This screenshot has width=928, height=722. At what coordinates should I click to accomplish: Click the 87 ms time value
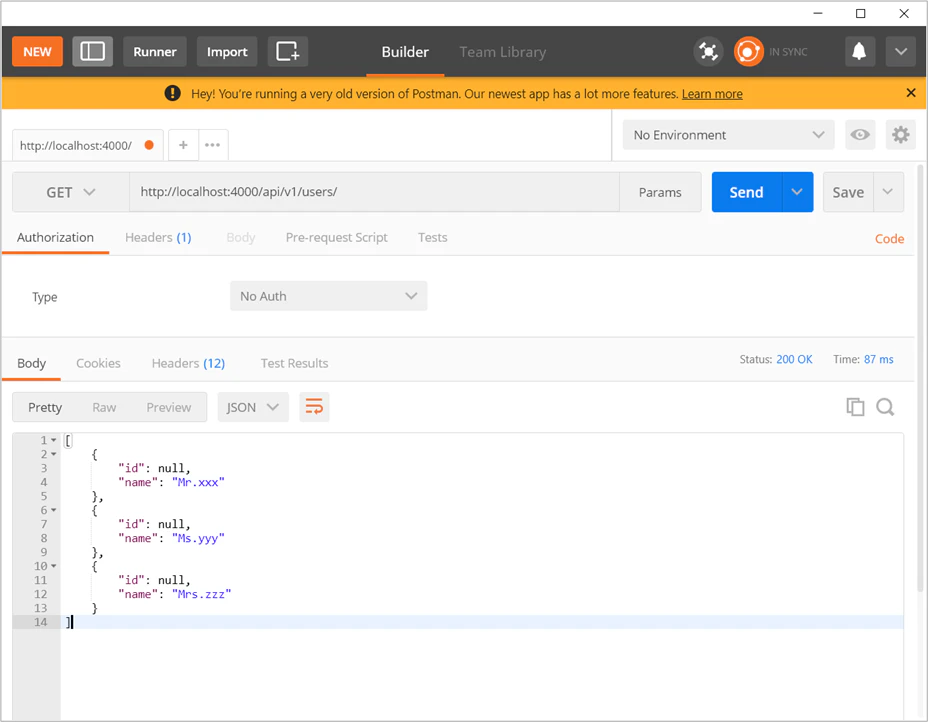tap(878, 359)
